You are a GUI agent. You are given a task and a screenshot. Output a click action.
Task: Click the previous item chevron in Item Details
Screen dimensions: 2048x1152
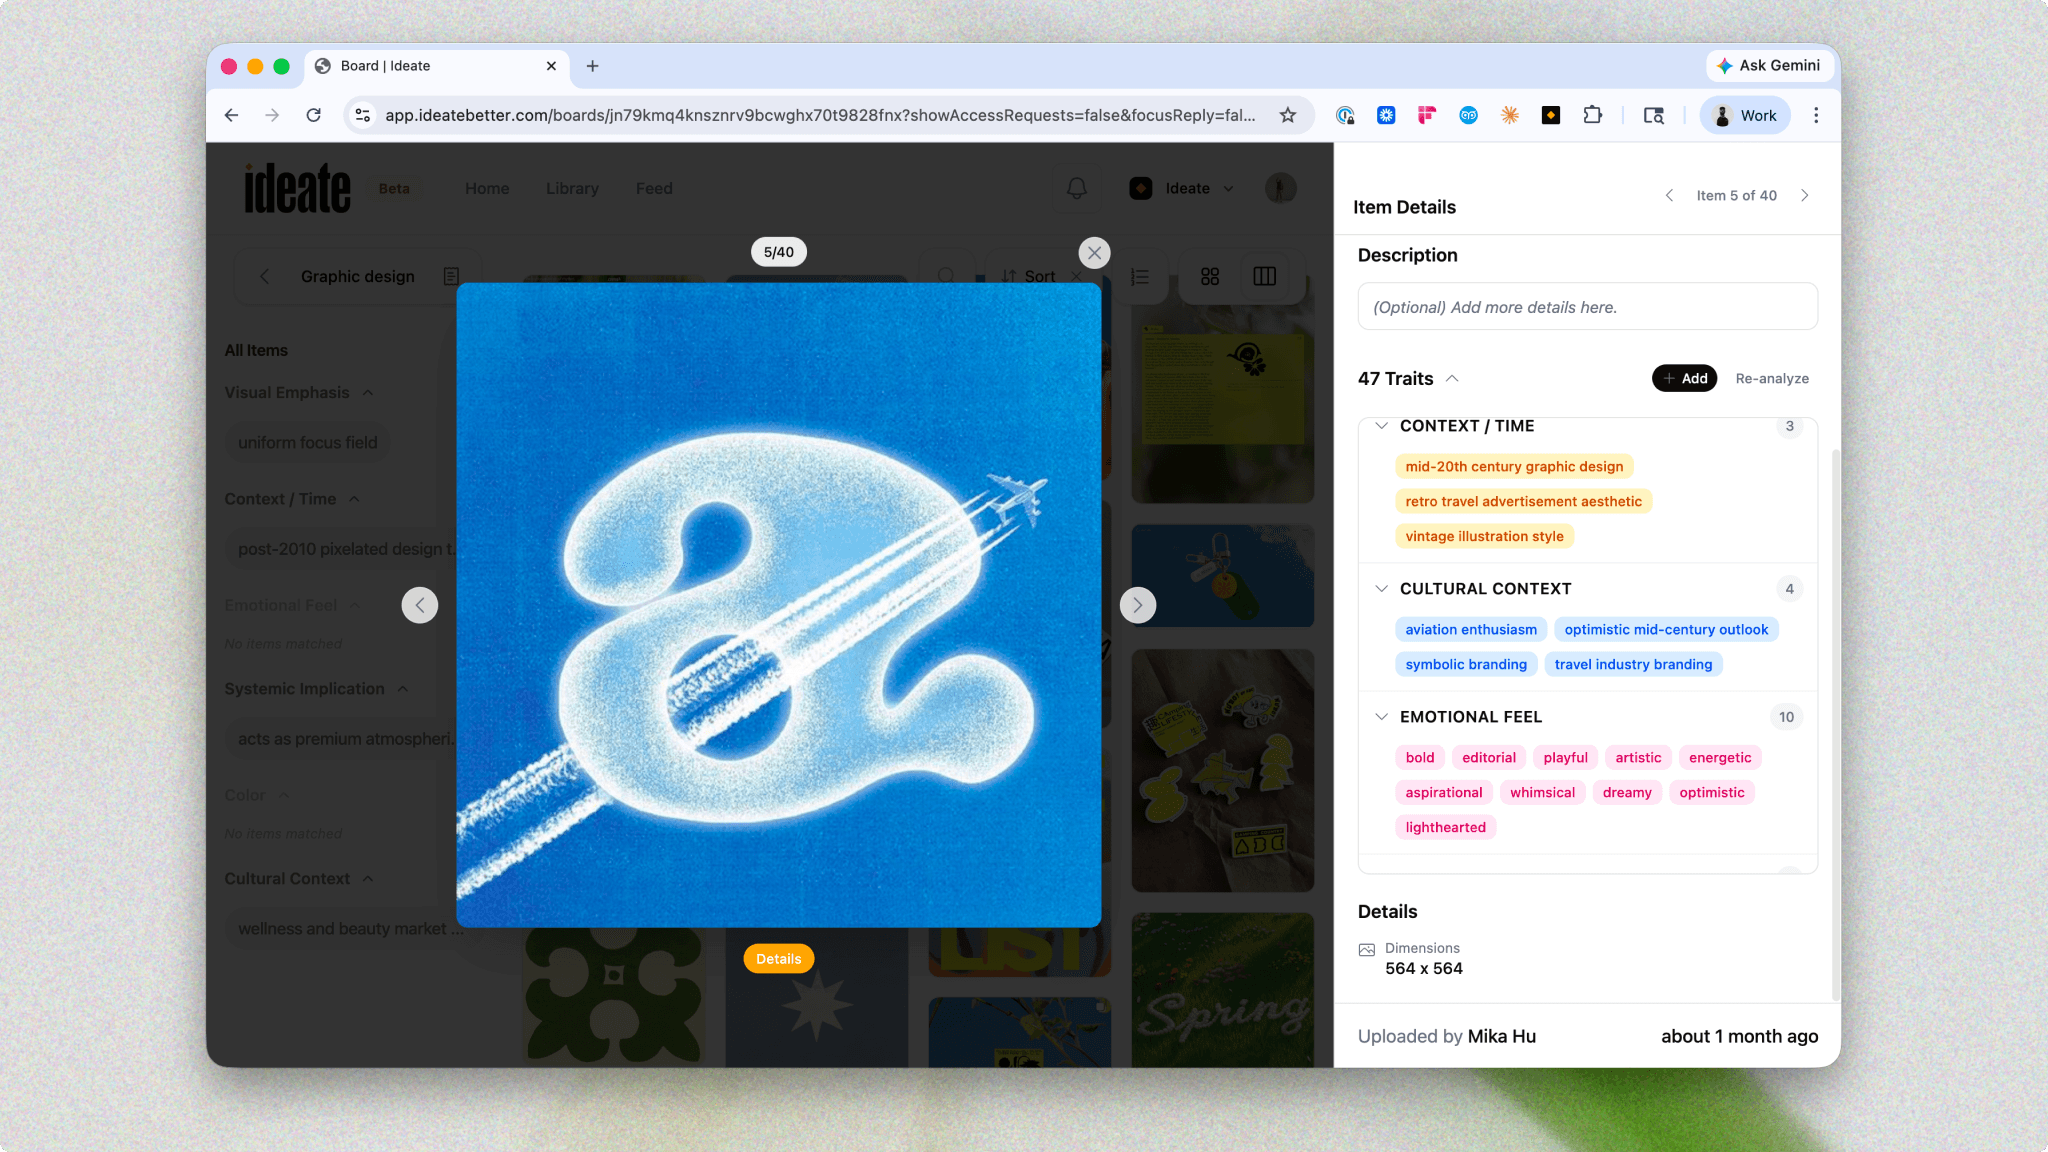pyautogui.click(x=1669, y=196)
